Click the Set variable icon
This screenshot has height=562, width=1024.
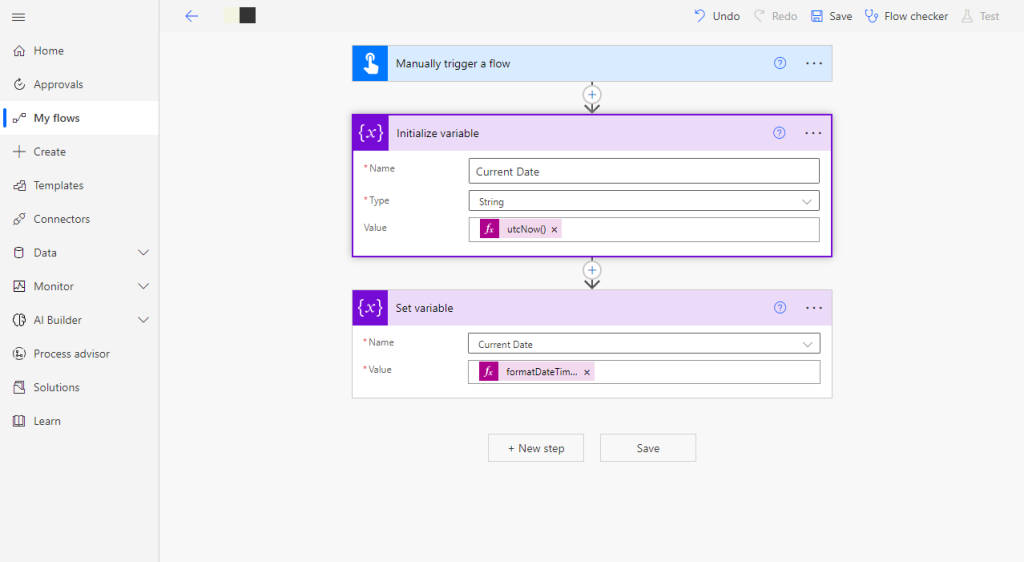370,308
